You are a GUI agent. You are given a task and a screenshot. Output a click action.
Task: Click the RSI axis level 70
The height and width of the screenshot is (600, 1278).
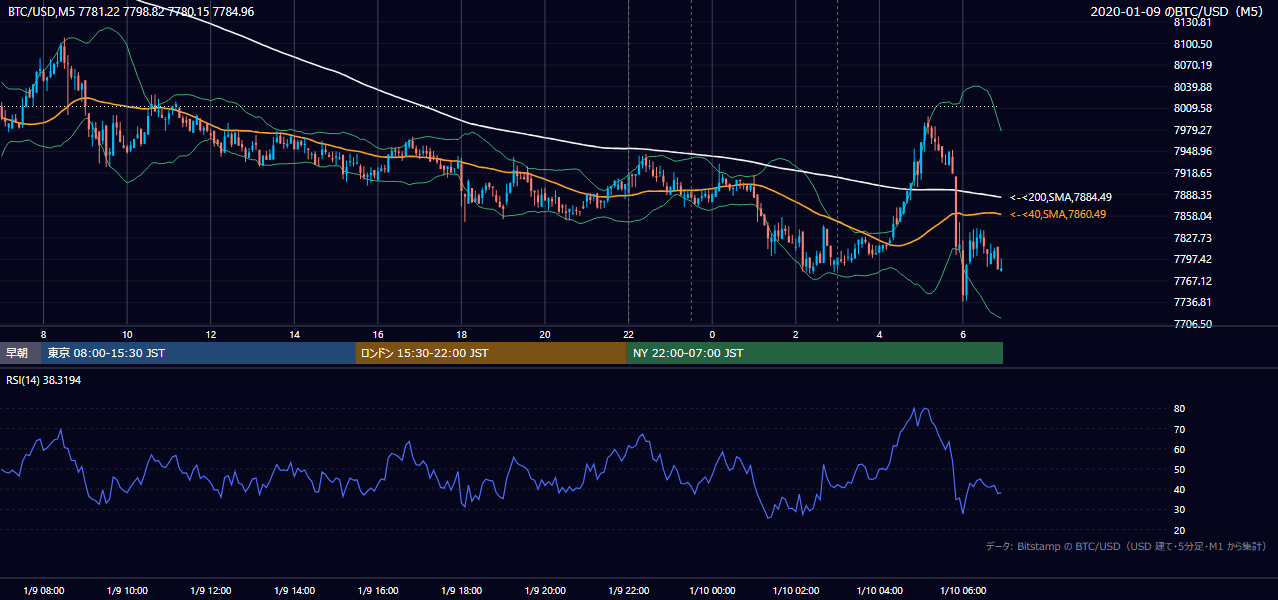point(1180,429)
